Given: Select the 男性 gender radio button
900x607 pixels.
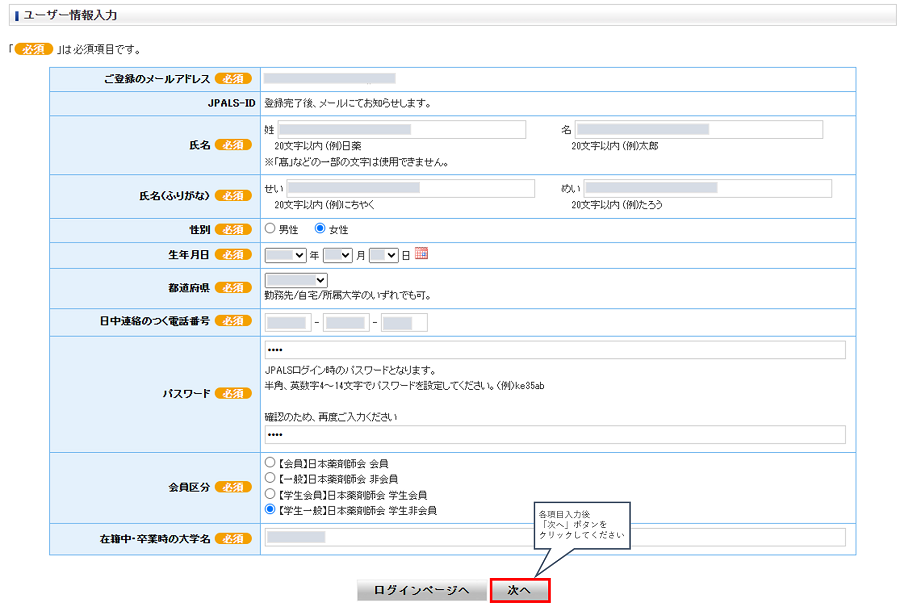Looking at the screenshot, I should (x=270, y=229).
